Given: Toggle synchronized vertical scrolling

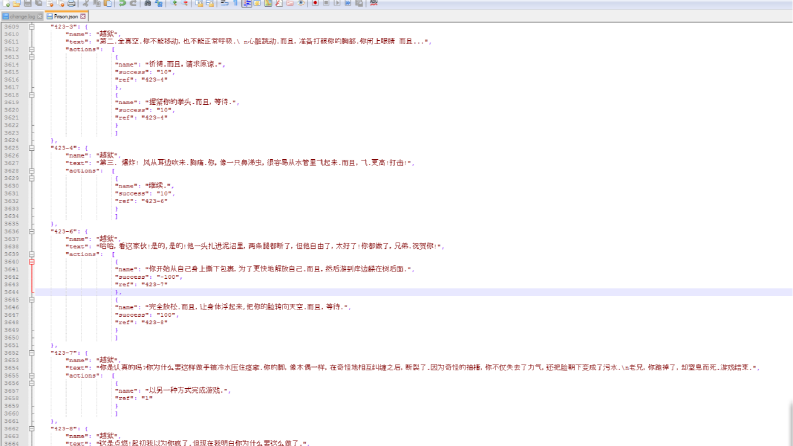Looking at the screenshot, I should [199, 3].
